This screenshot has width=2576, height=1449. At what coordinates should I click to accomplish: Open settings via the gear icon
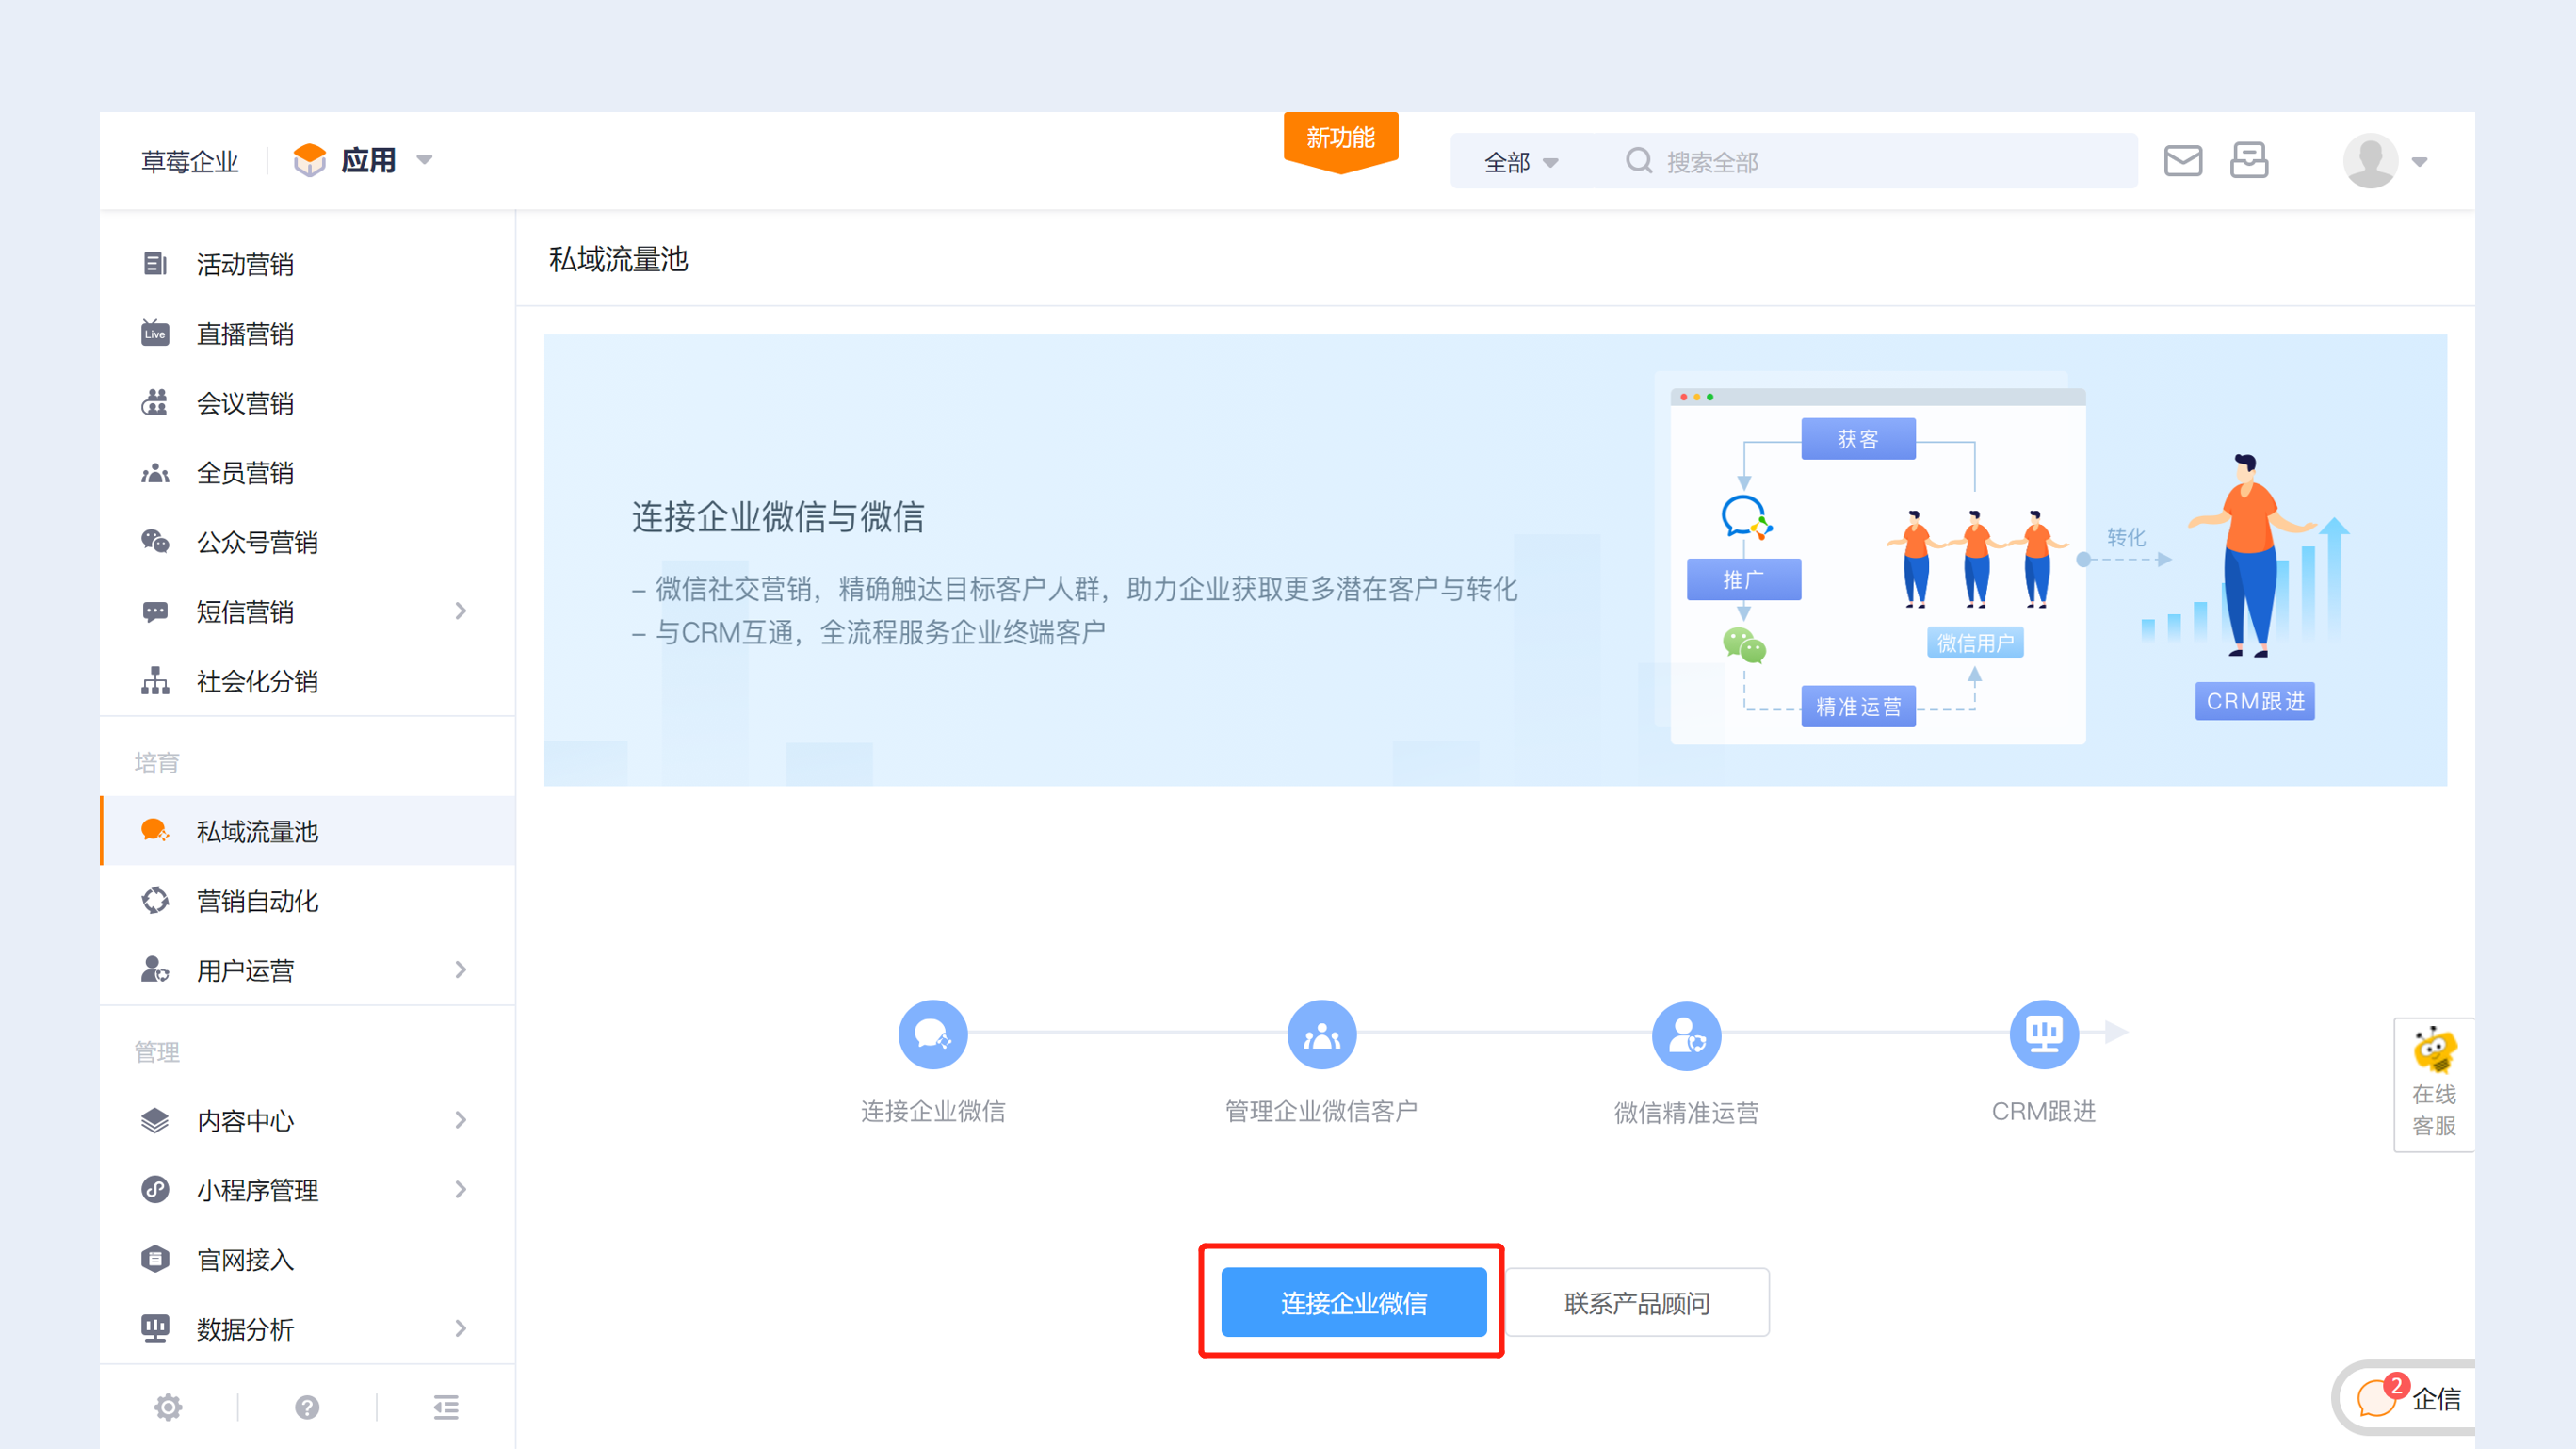point(168,1408)
